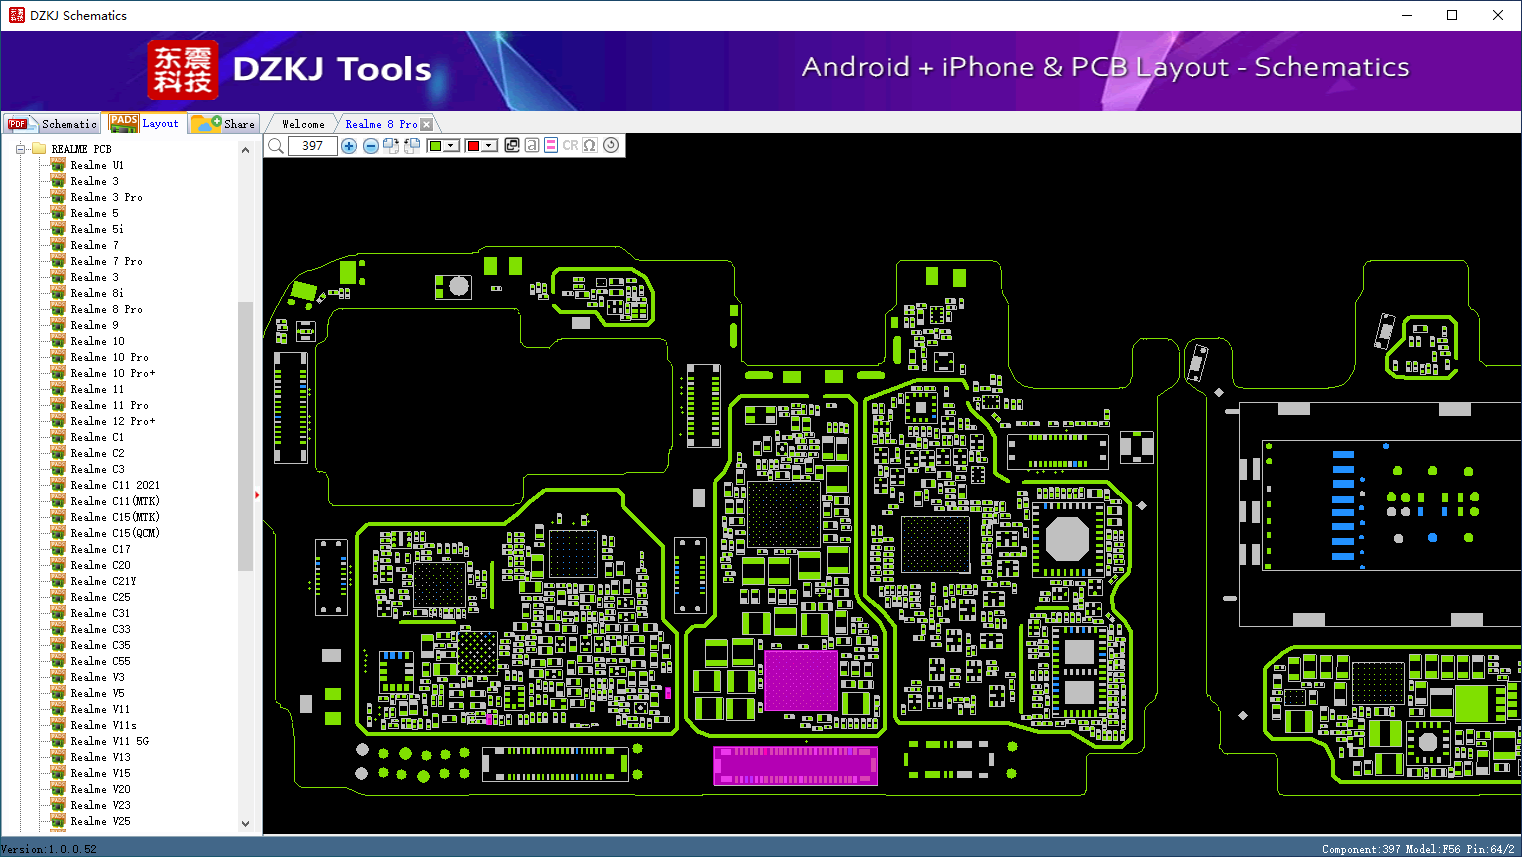Select Realme C11 2021 in the tree
The width and height of the screenshot is (1522, 857).
(x=115, y=485)
